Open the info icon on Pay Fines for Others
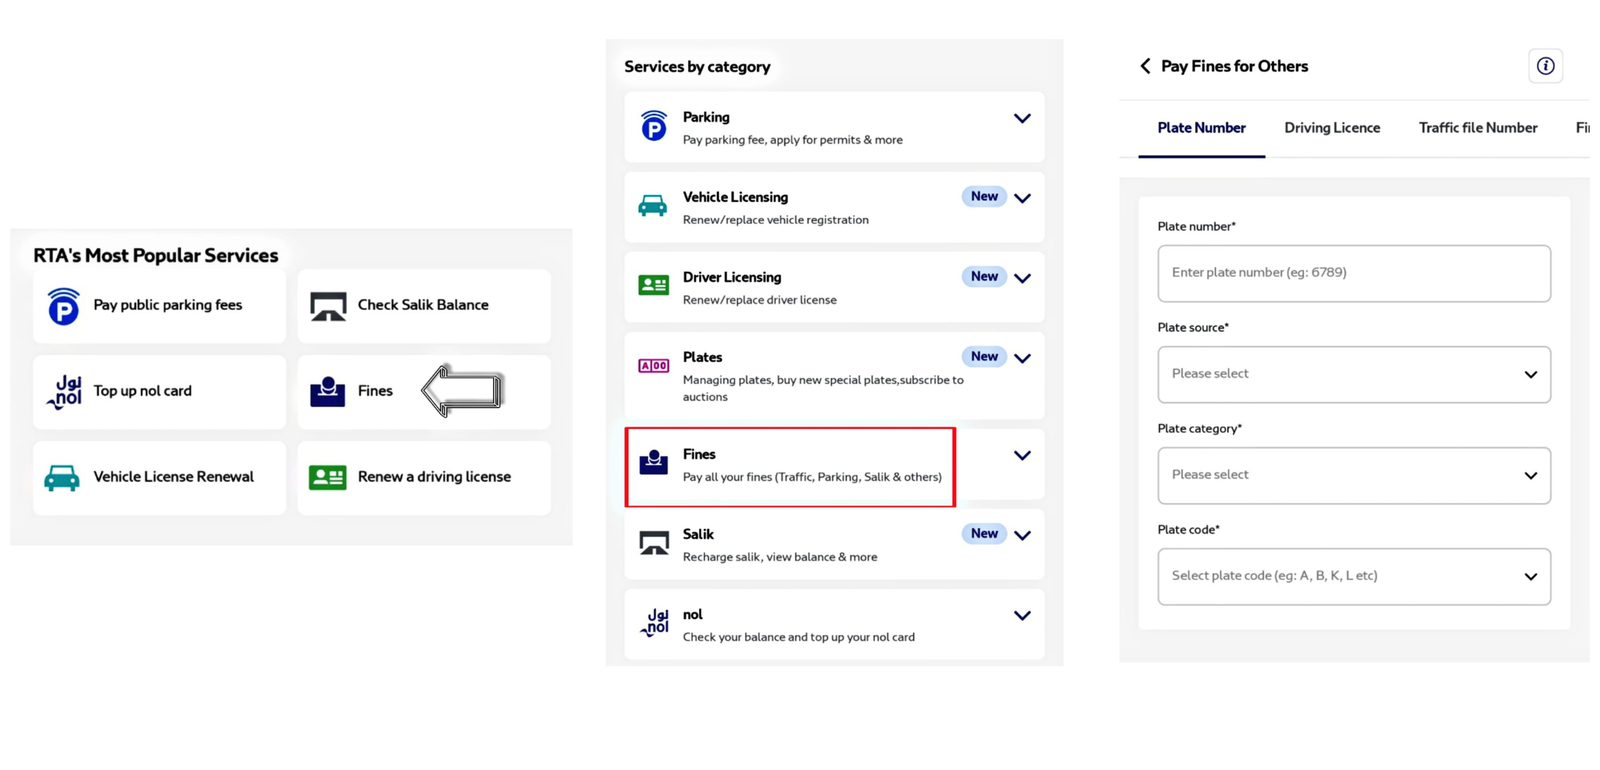 click(x=1545, y=66)
